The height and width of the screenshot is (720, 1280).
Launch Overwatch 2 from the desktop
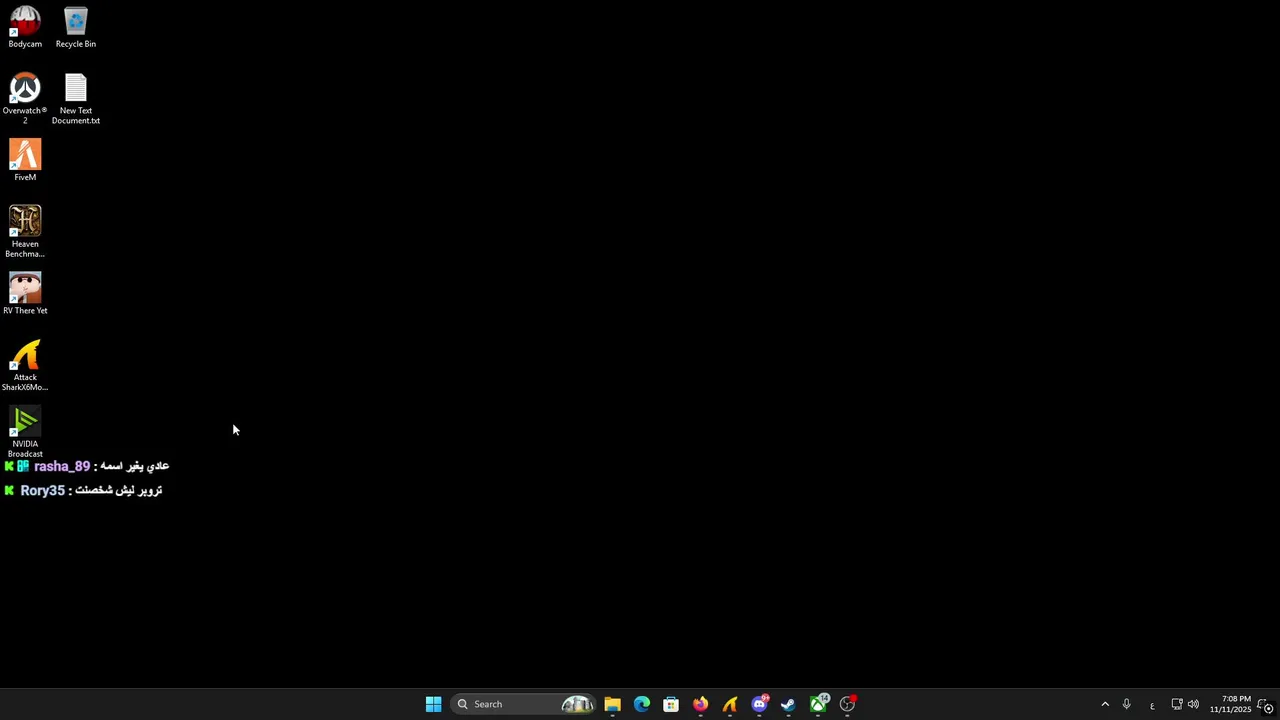[25, 98]
